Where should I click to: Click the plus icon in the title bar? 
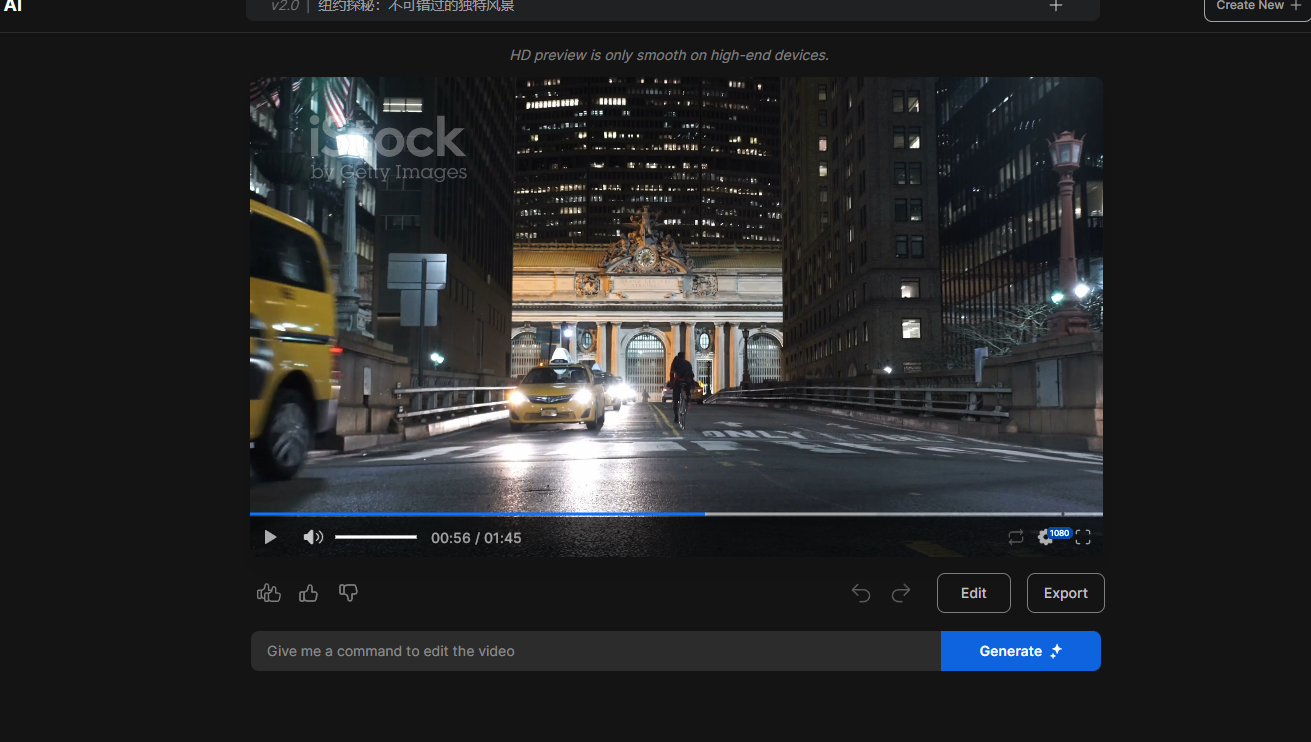point(1056,6)
